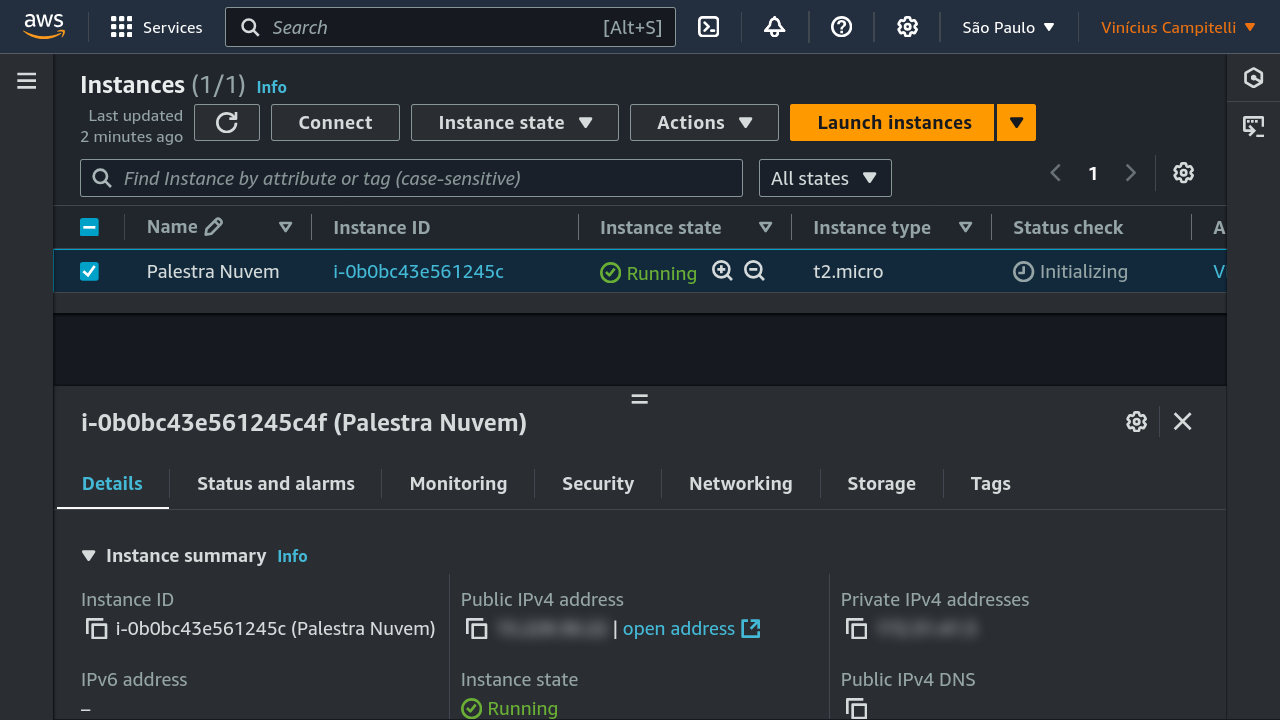
Task: Toggle the left hamburger navigation menu
Action: pos(27,81)
